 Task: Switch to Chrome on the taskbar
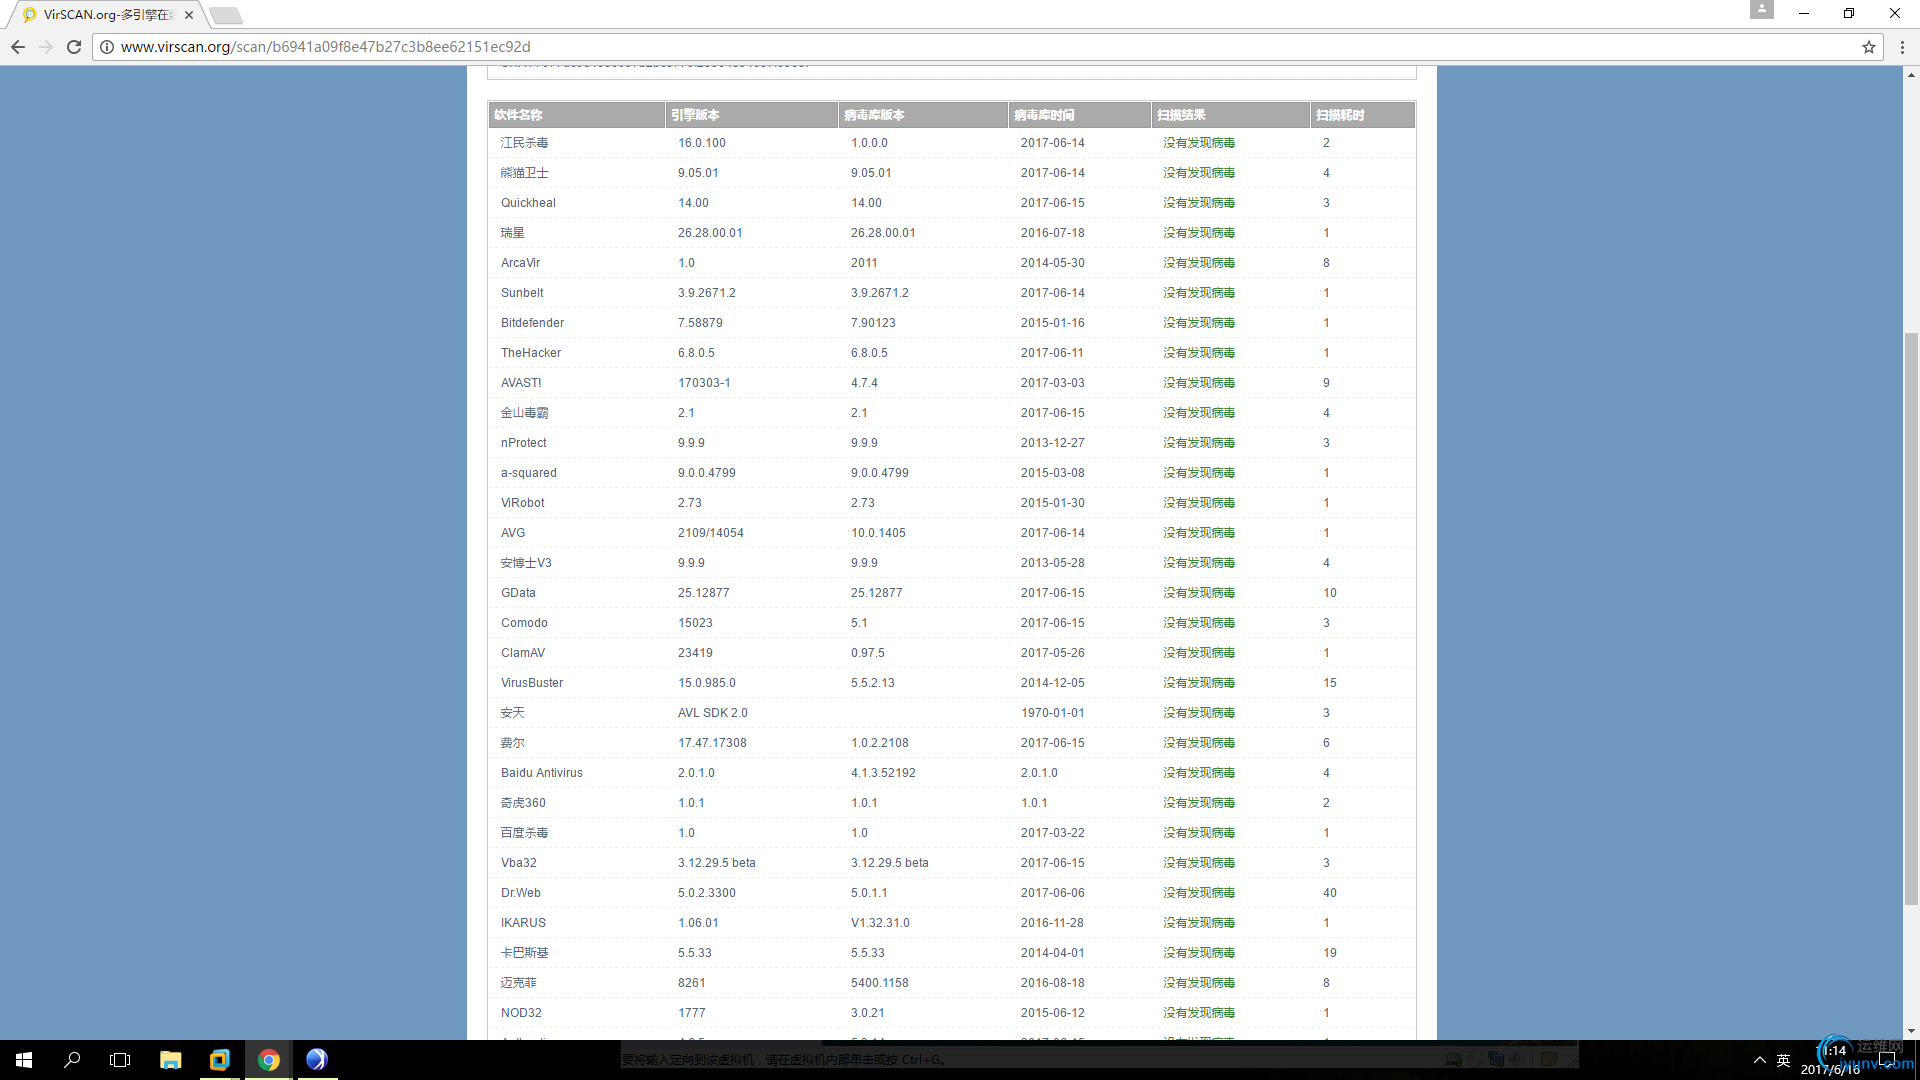(268, 1060)
